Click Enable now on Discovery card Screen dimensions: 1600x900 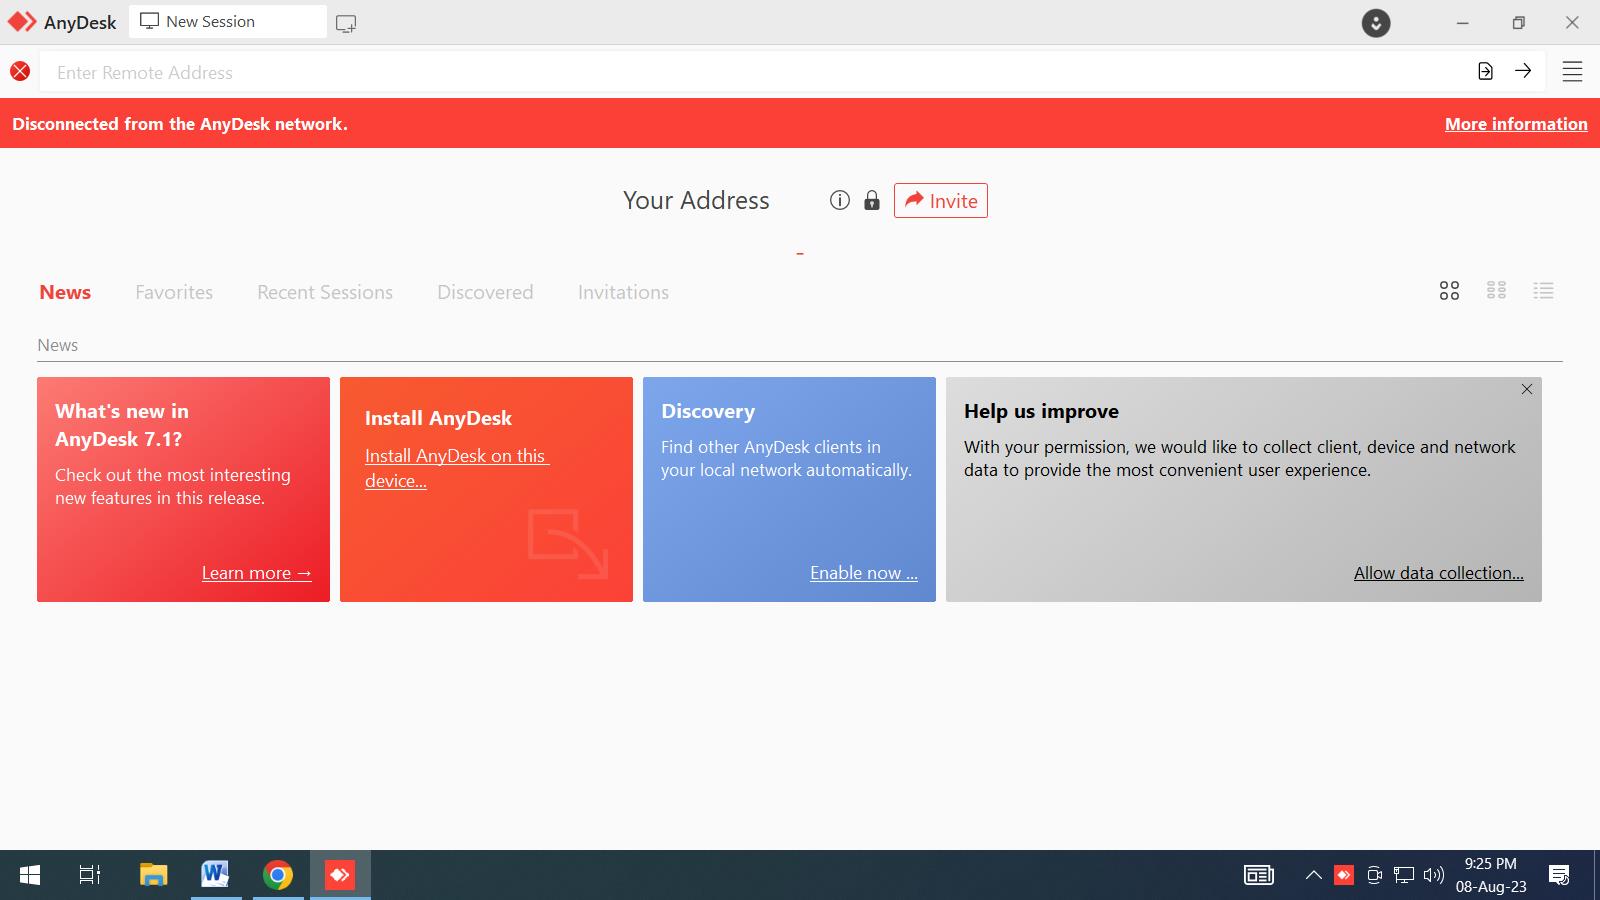point(863,573)
